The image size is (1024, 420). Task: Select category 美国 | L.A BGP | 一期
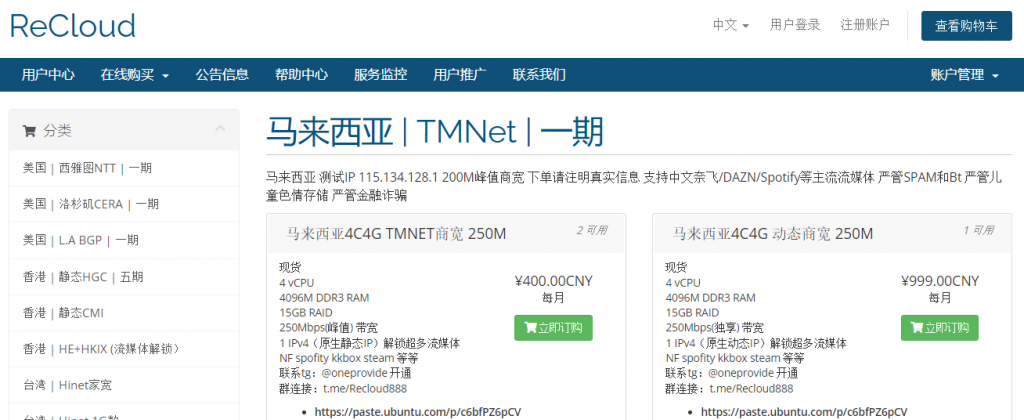pyautogui.click(x=124, y=240)
